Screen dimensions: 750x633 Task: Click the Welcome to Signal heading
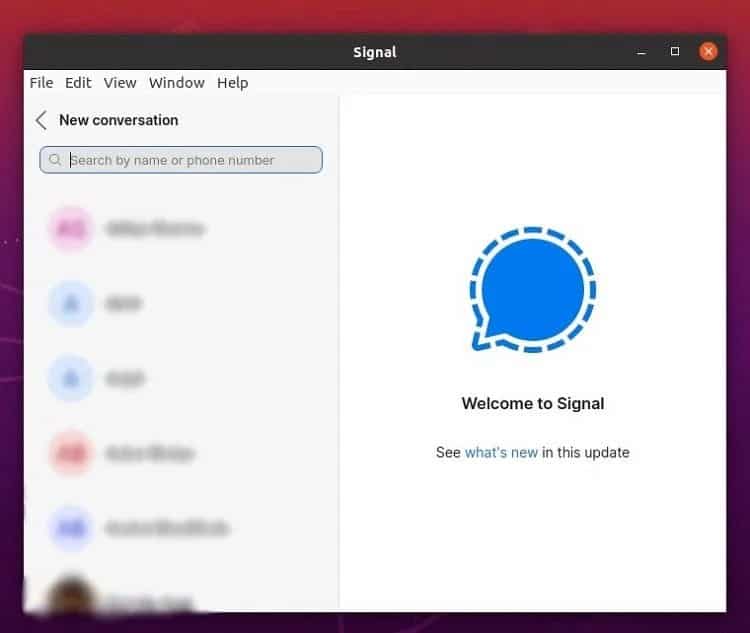pos(533,403)
